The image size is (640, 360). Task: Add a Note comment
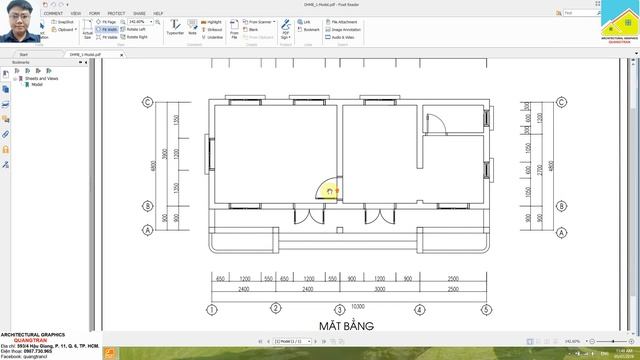click(192, 27)
